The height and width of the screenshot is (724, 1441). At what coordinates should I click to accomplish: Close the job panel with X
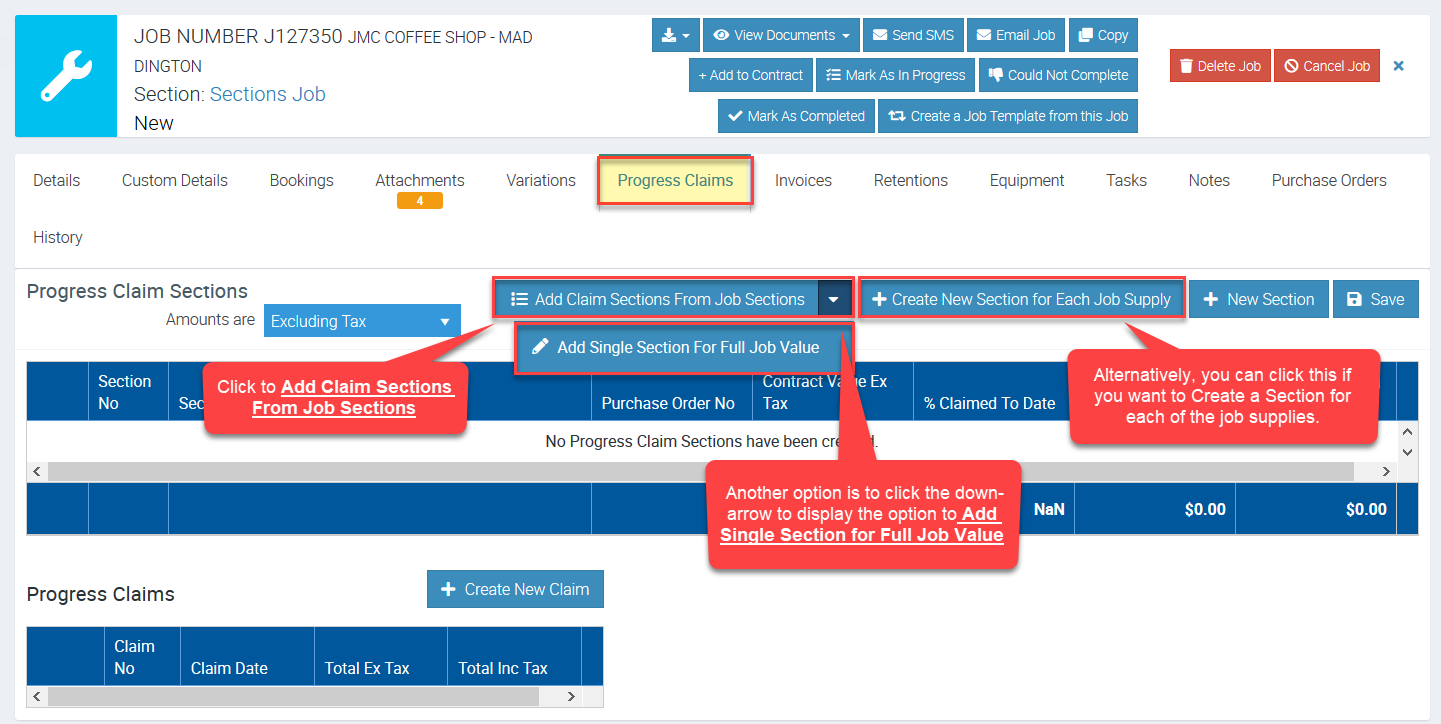click(1399, 66)
